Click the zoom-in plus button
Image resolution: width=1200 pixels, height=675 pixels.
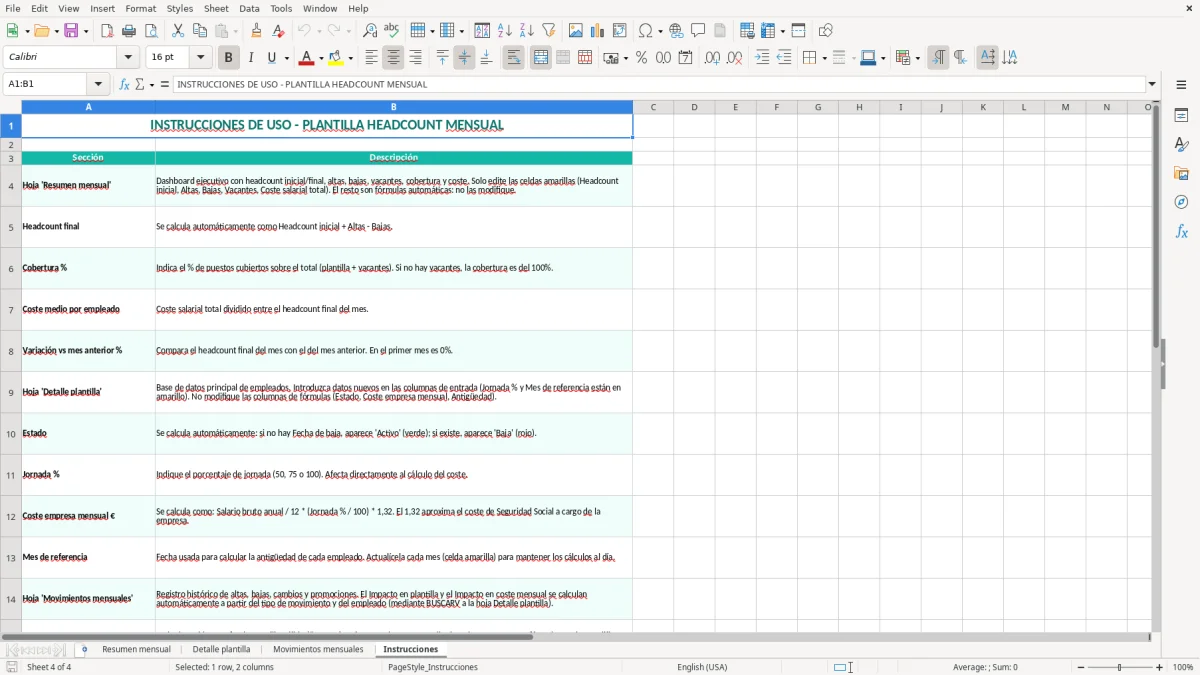tap(1160, 667)
